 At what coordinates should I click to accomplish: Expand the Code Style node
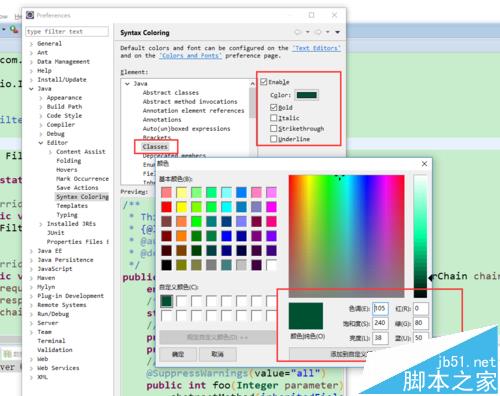41,116
